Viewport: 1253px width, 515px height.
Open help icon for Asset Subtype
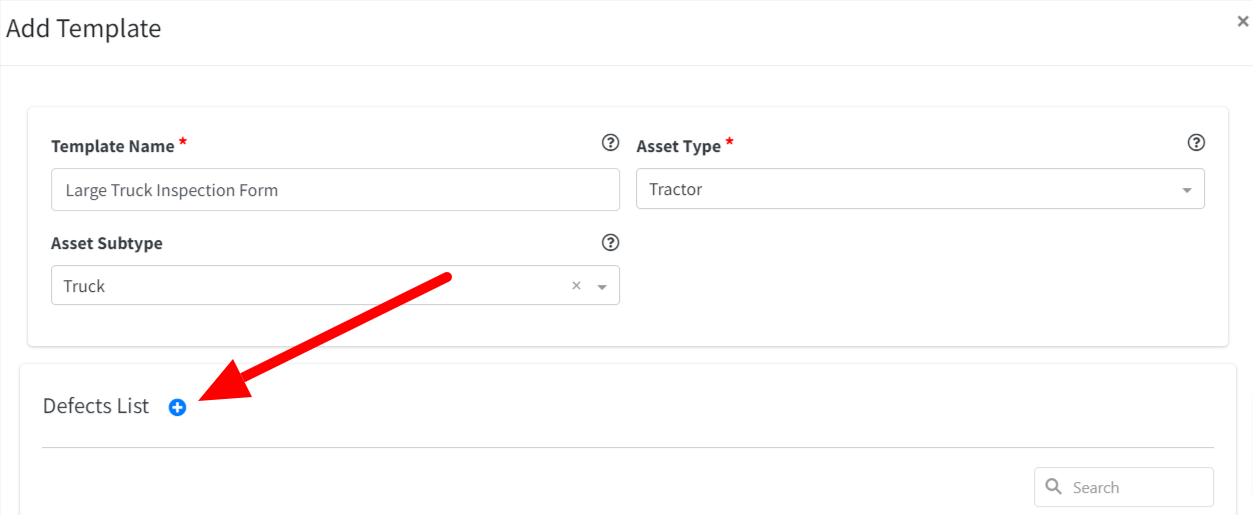610,242
